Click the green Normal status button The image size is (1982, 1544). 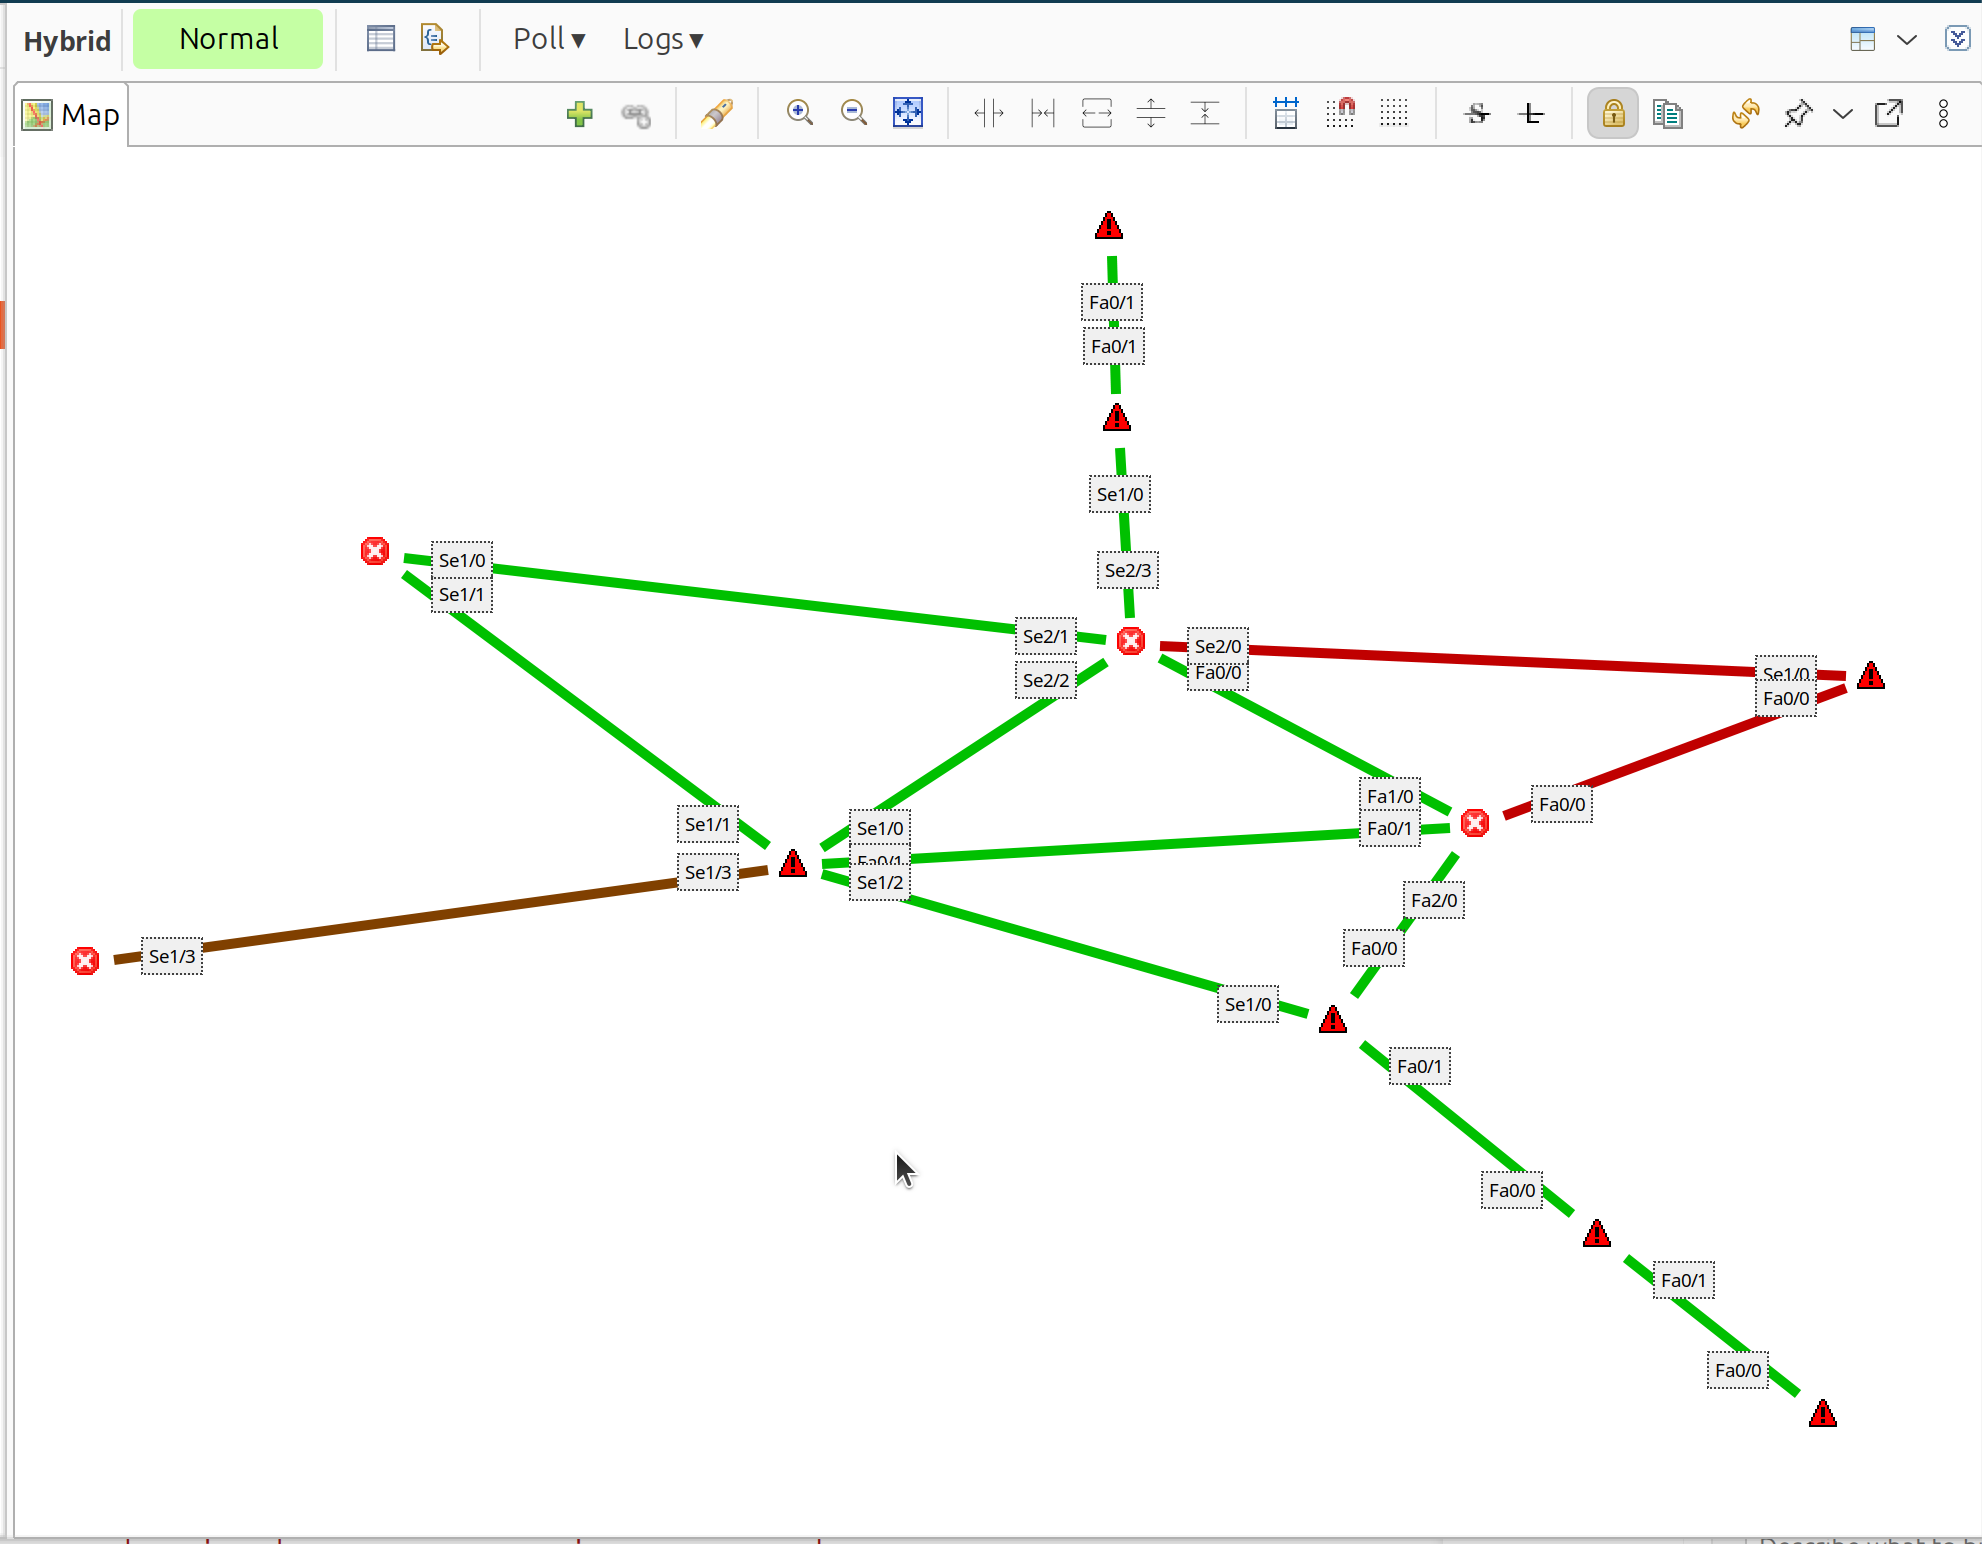228,39
